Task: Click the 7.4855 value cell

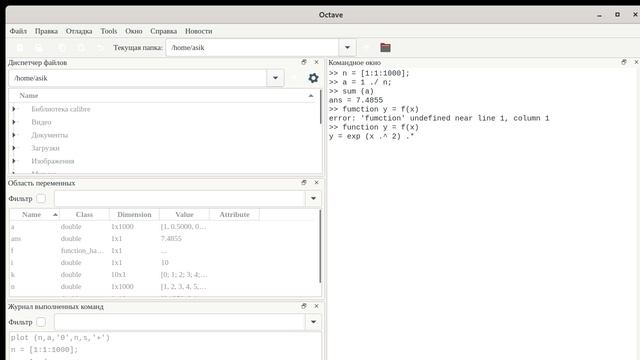Action: click(x=171, y=238)
